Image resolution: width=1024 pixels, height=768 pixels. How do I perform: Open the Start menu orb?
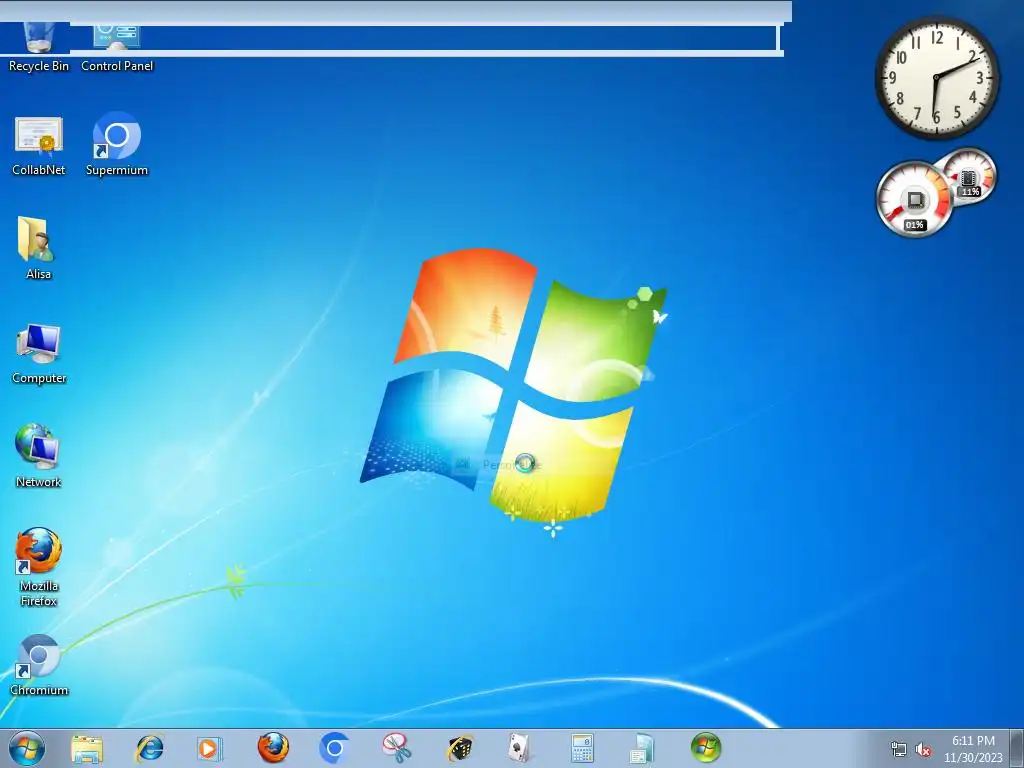[x=27, y=748]
